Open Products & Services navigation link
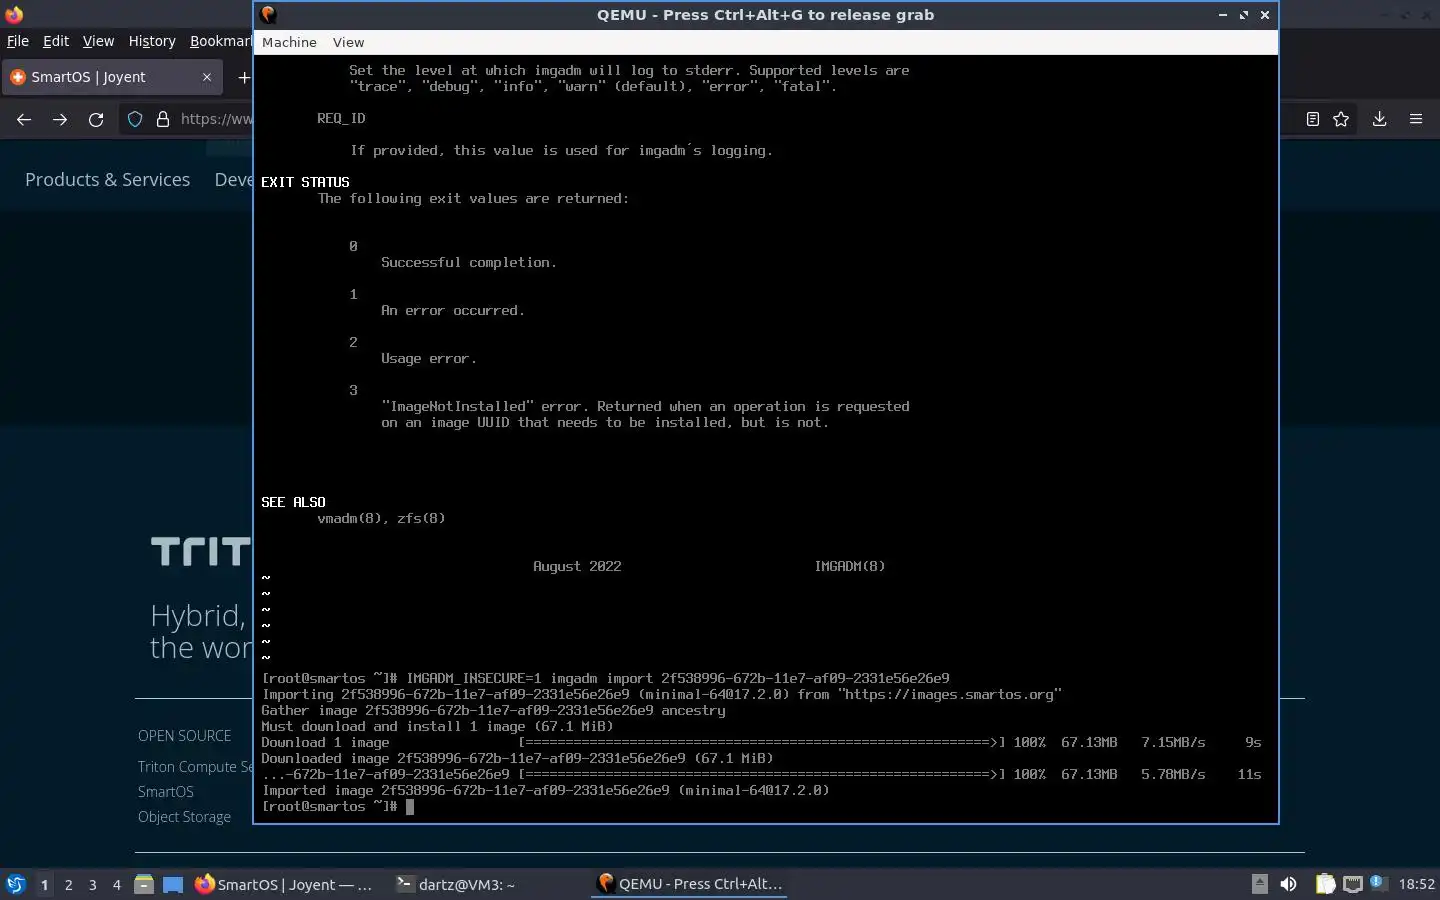The image size is (1440, 900). click(107, 179)
